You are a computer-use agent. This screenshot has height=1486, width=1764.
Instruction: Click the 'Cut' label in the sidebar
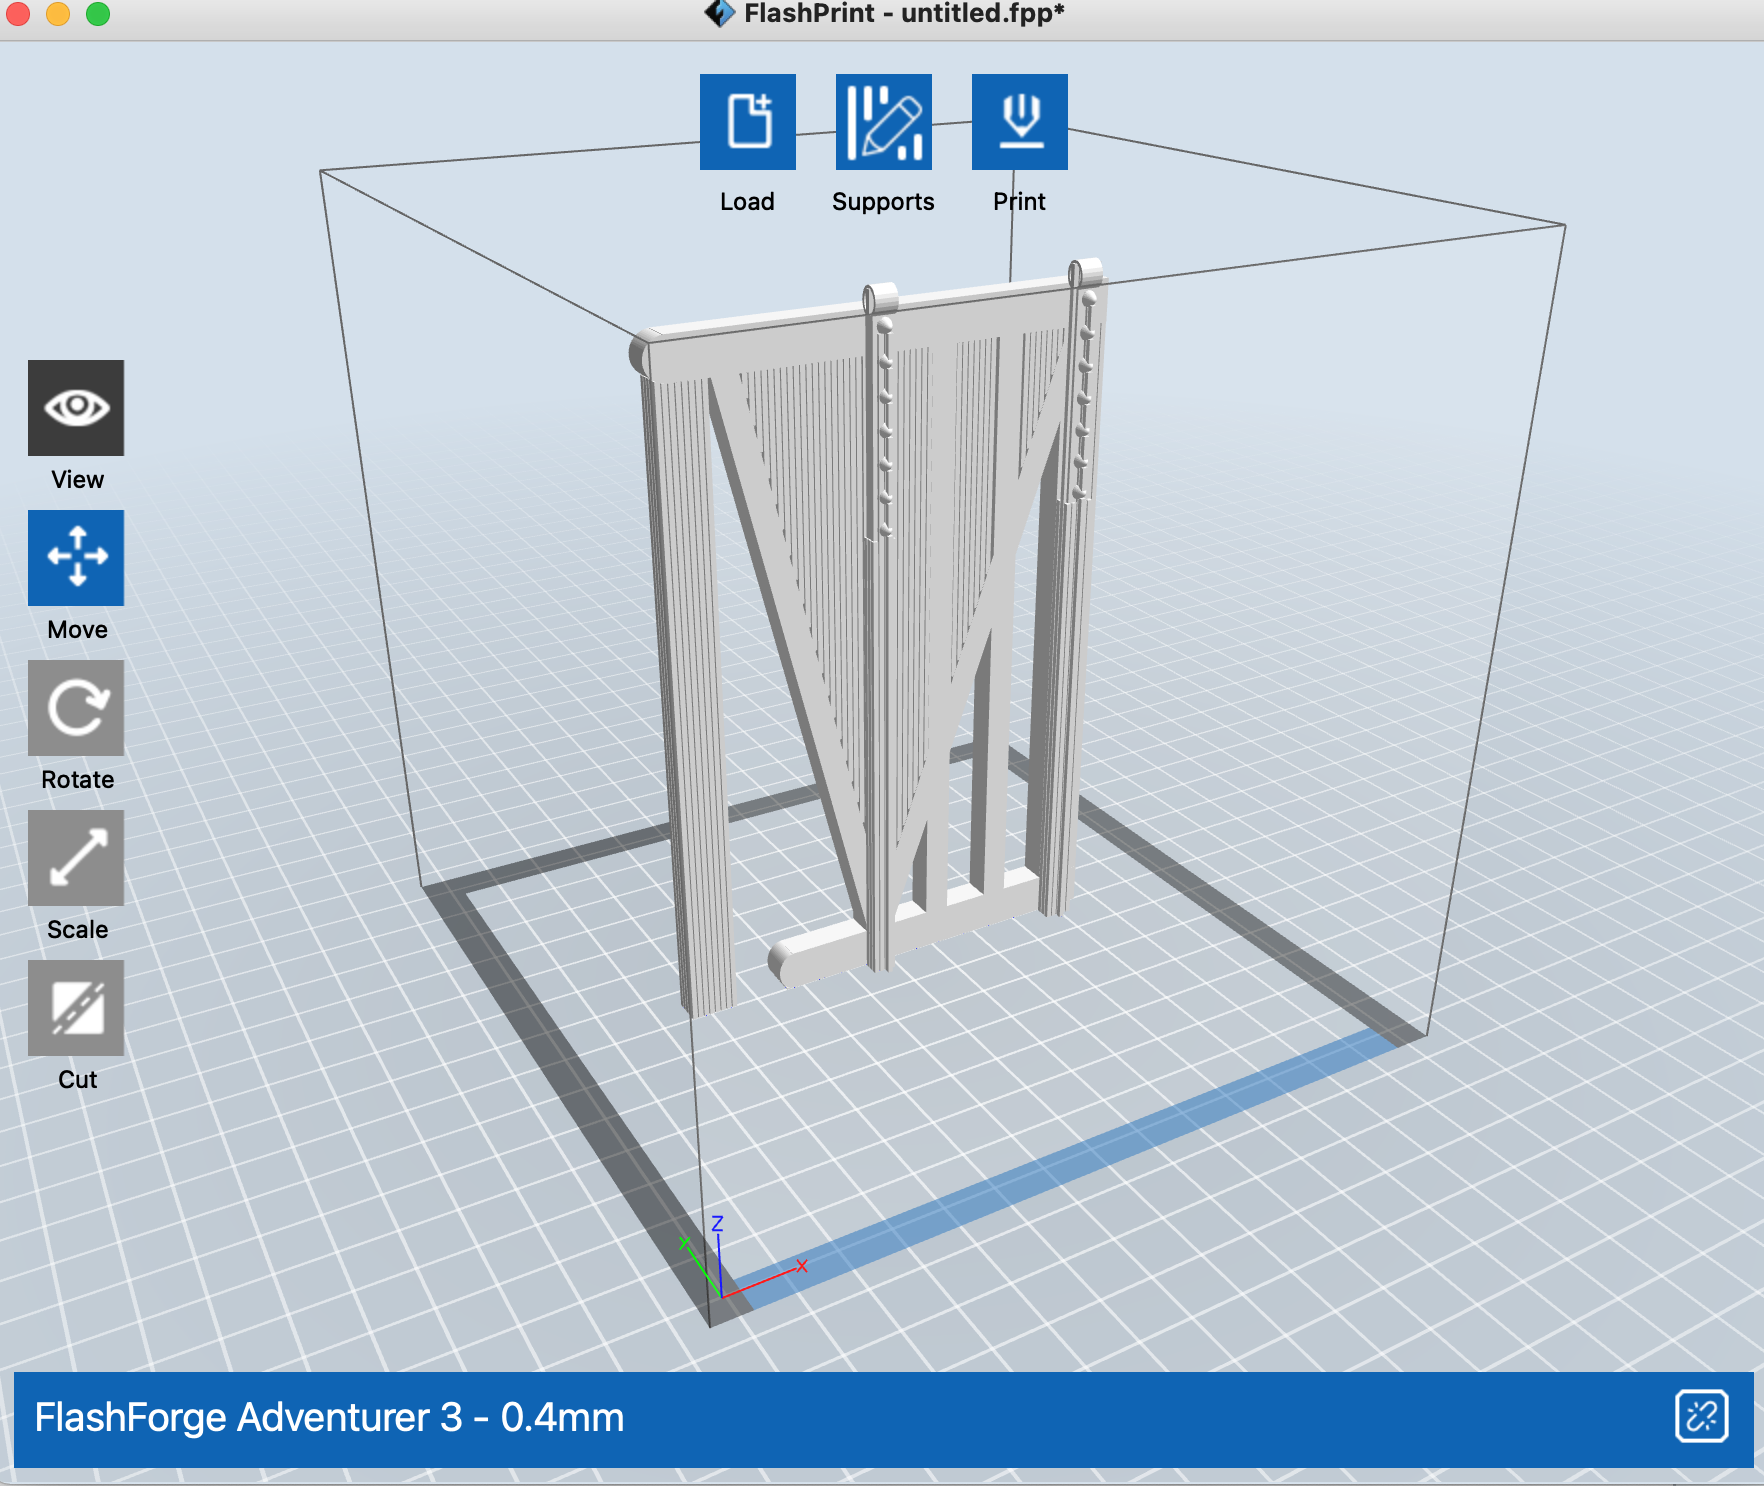pos(77,1080)
